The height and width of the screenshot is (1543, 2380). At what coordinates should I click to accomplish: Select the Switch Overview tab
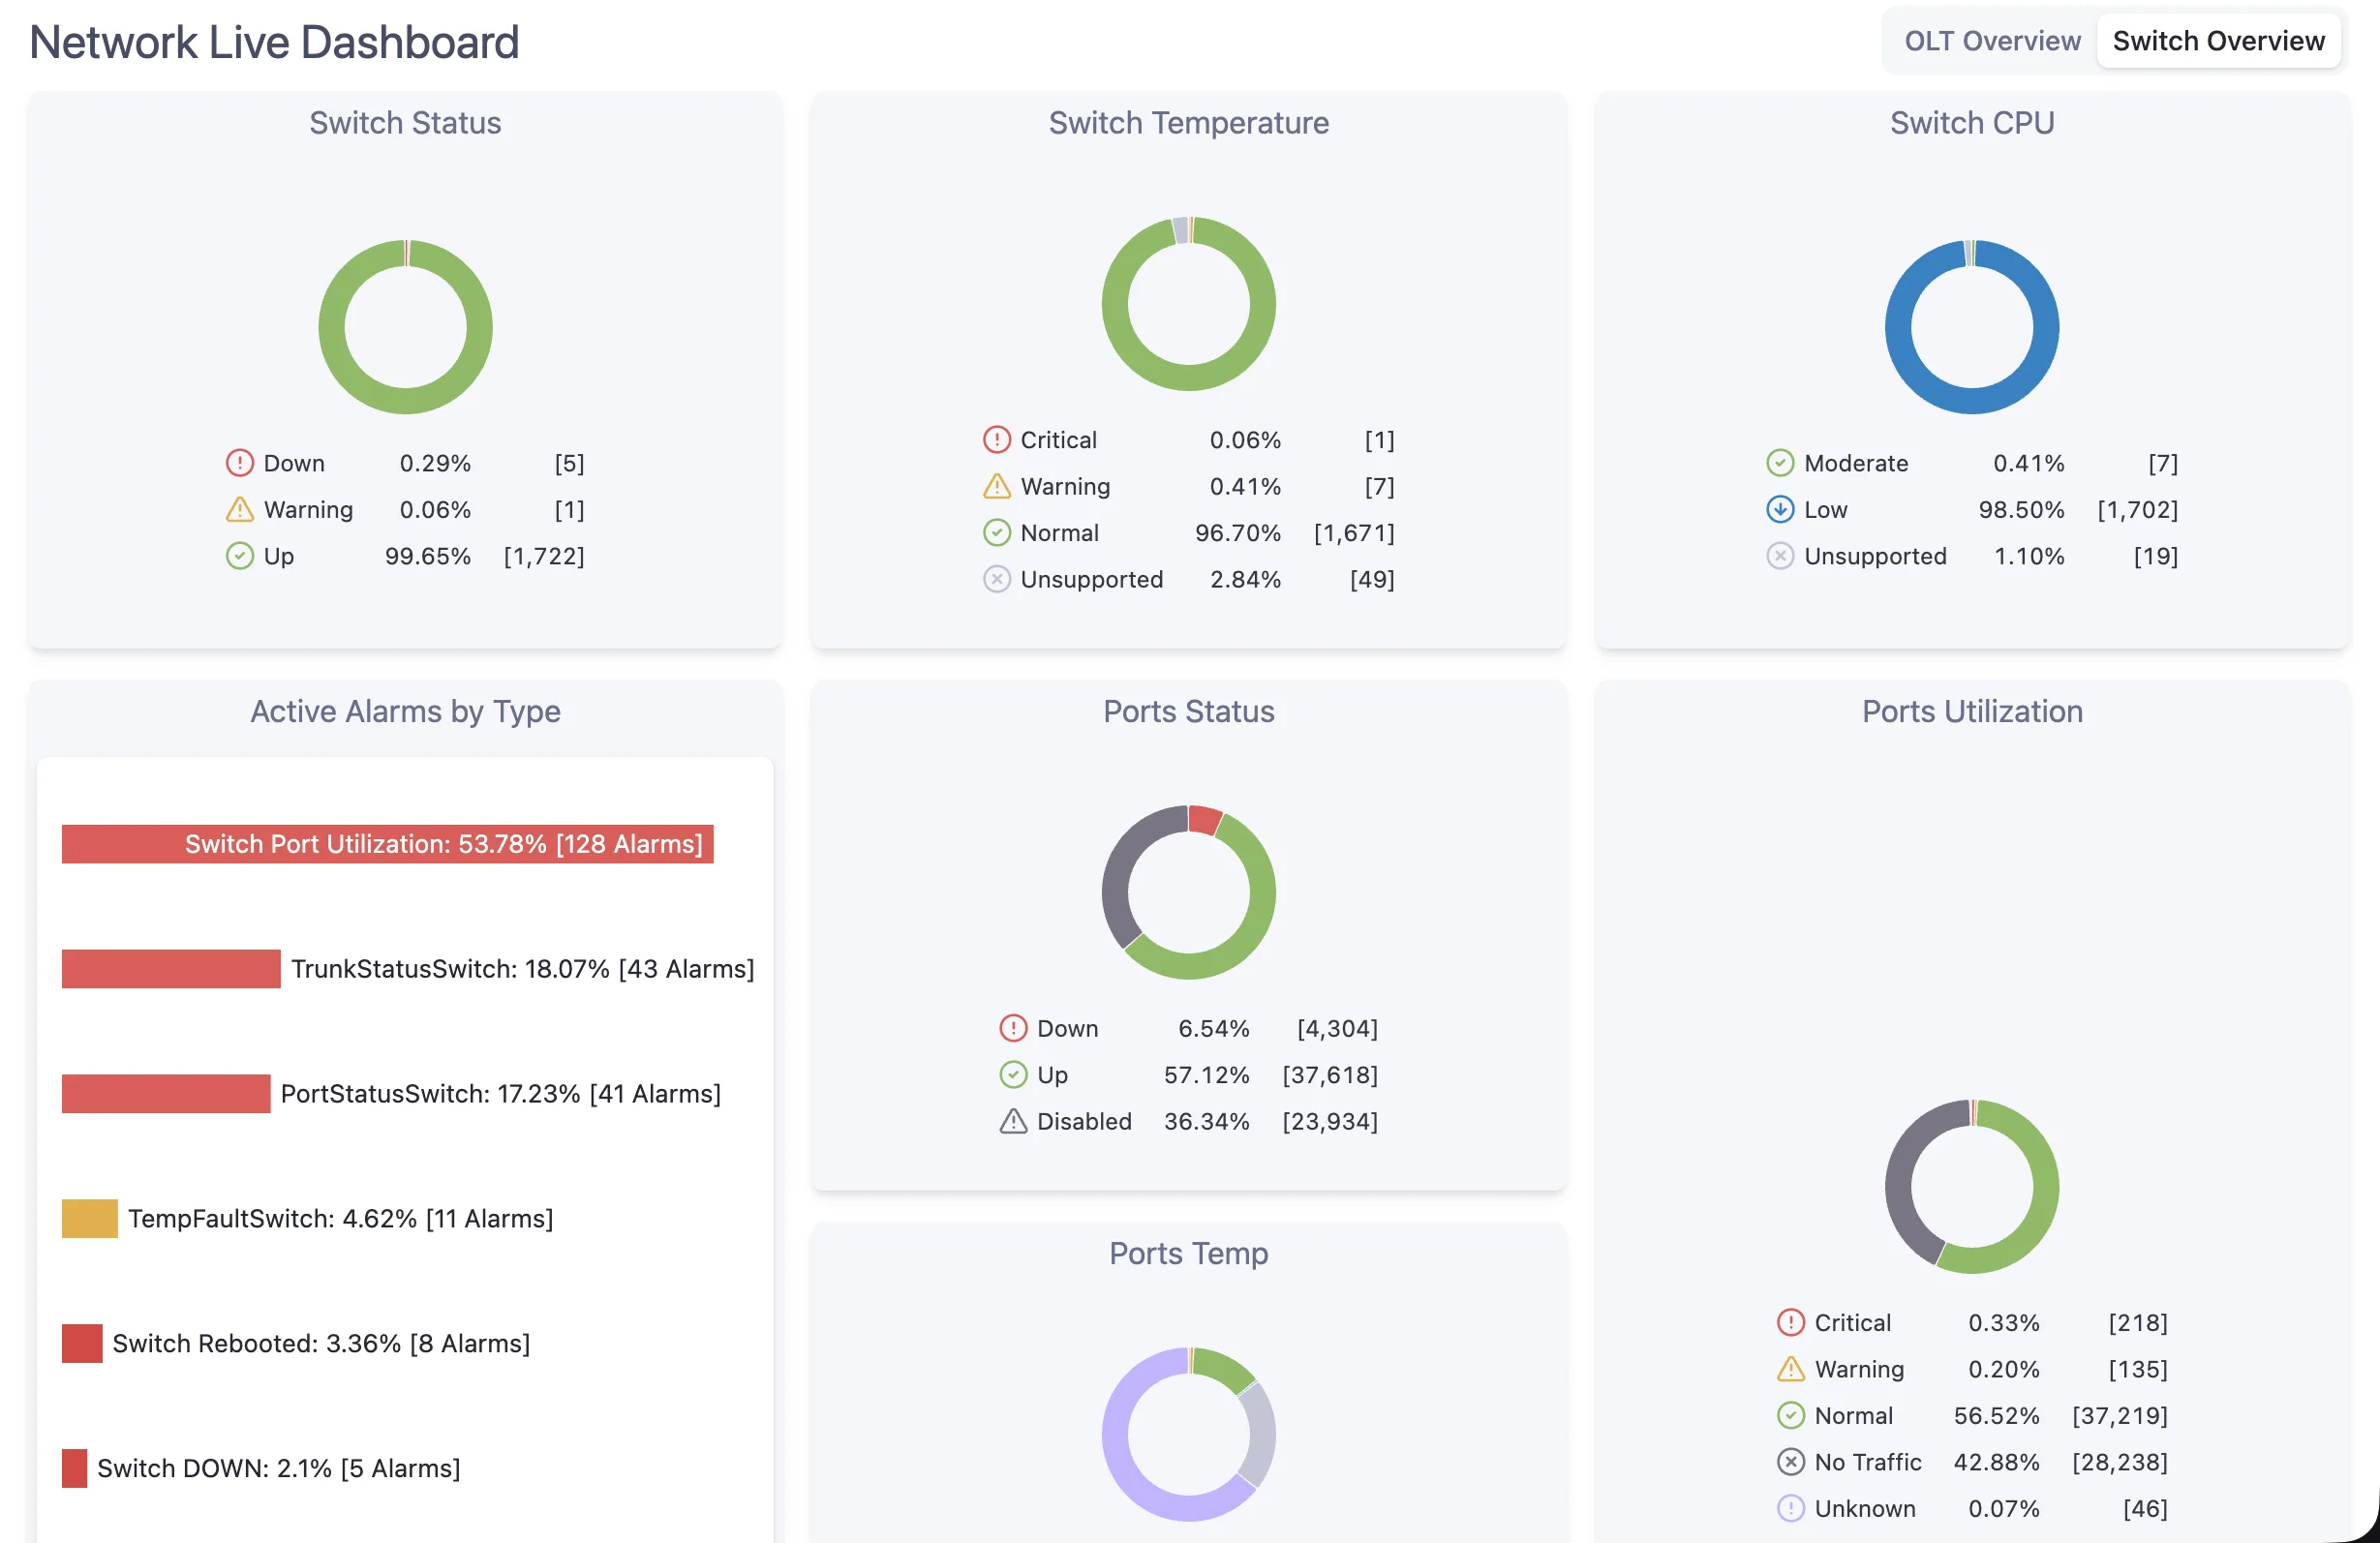(2219, 41)
